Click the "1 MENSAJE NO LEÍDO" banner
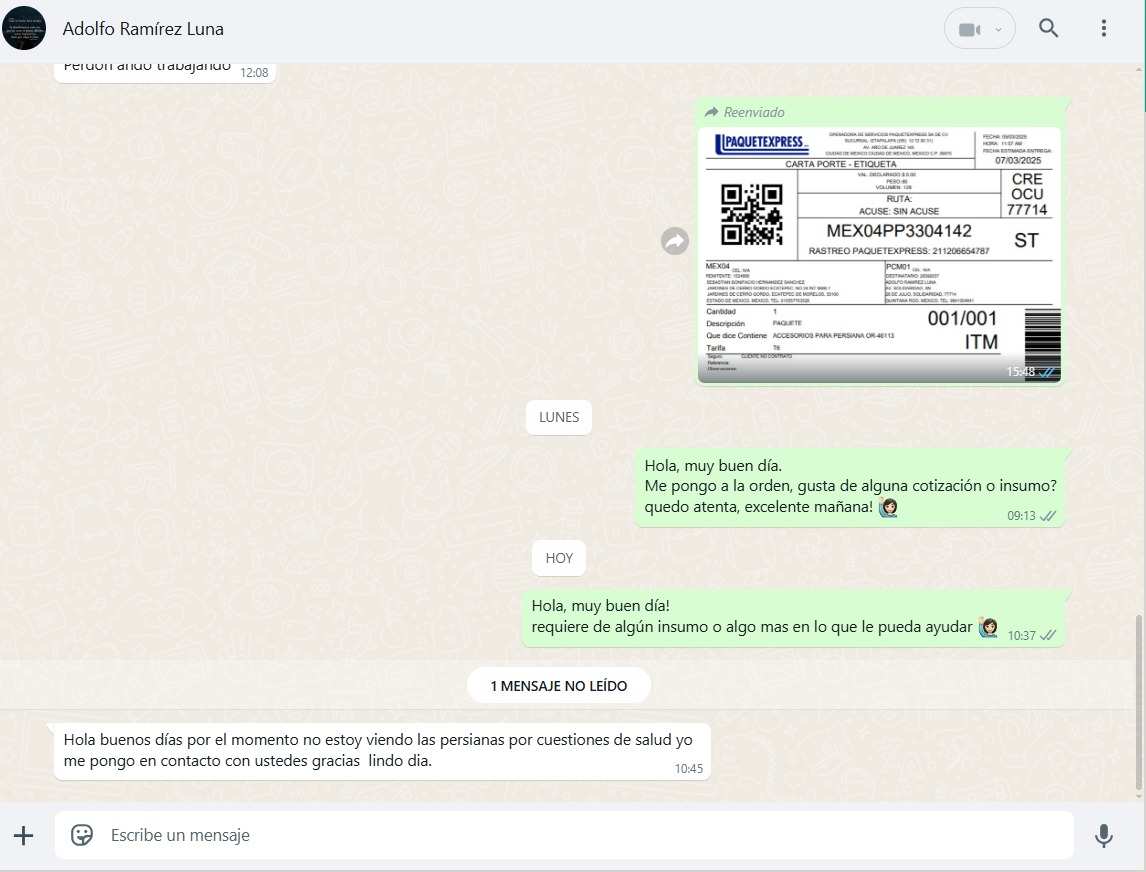 (x=558, y=686)
